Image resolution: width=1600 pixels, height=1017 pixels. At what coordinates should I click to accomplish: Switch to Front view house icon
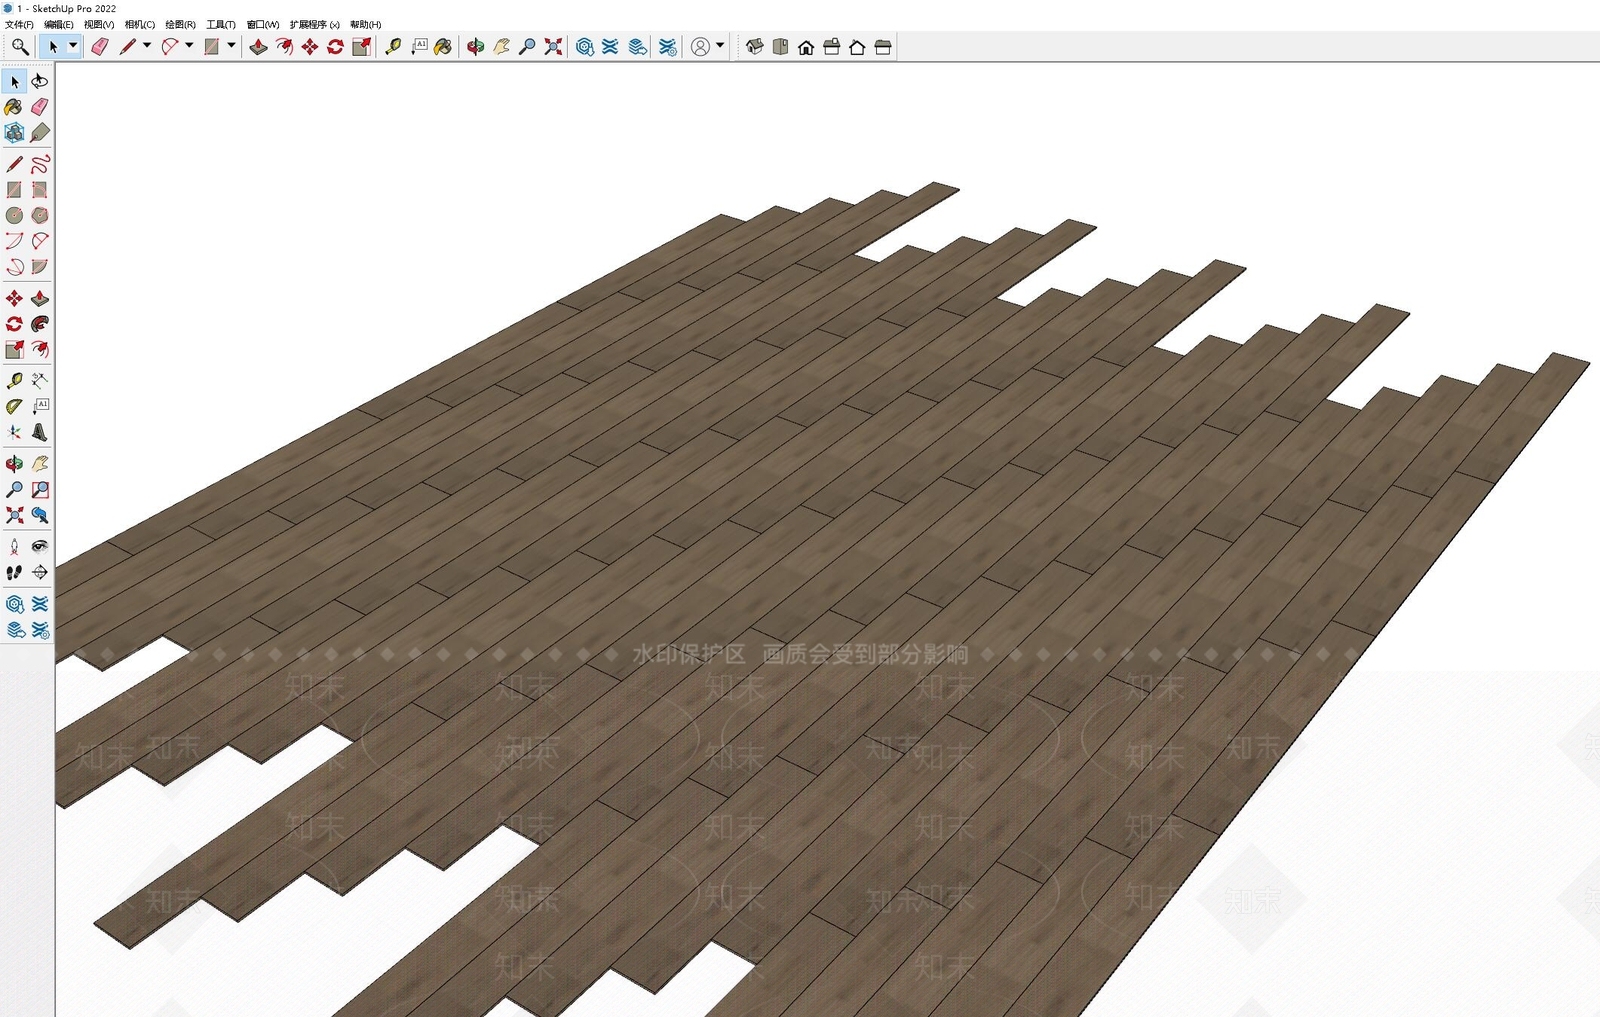(806, 47)
